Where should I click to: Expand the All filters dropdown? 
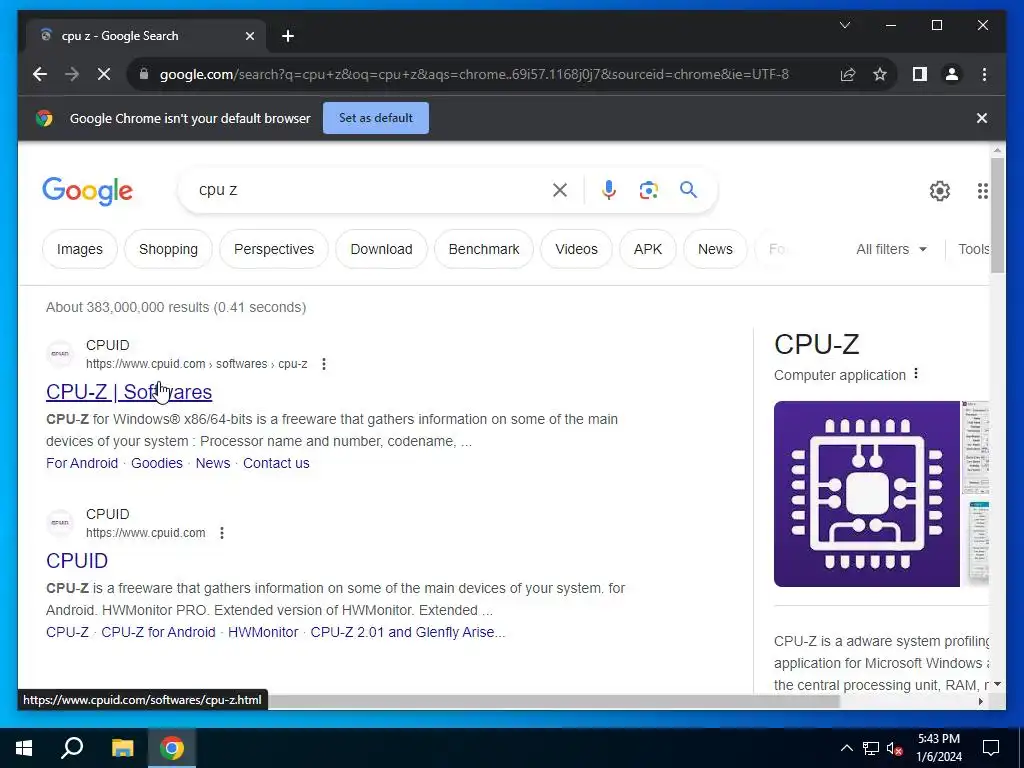point(891,249)
